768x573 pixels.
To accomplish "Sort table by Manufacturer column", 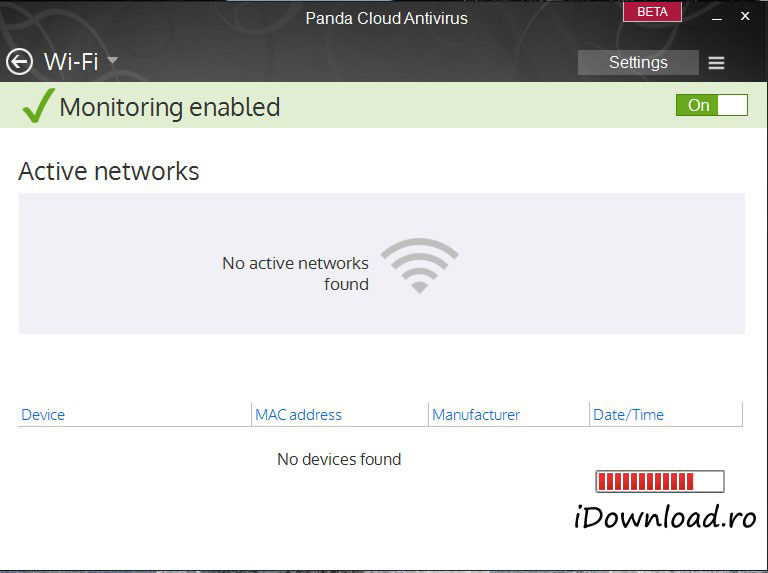I will coord(476,415).
